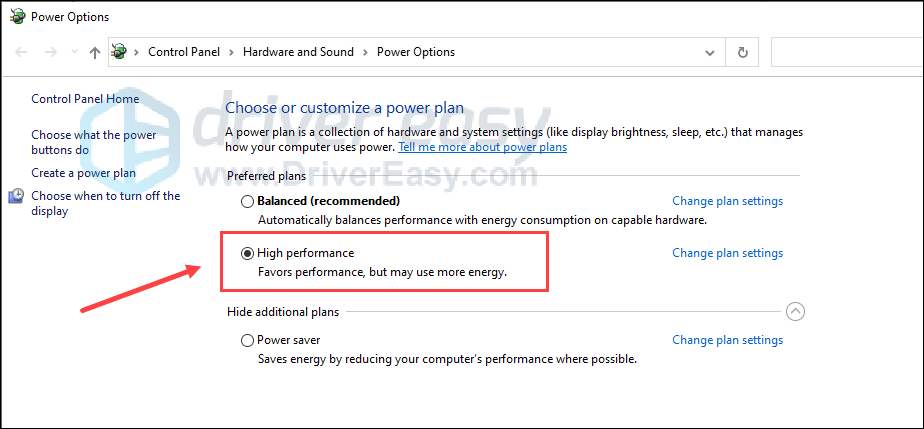Go up one level with Up arrow
Image resolution: width=924 pixels, height=429 pixels.
[x=94, y=52]
